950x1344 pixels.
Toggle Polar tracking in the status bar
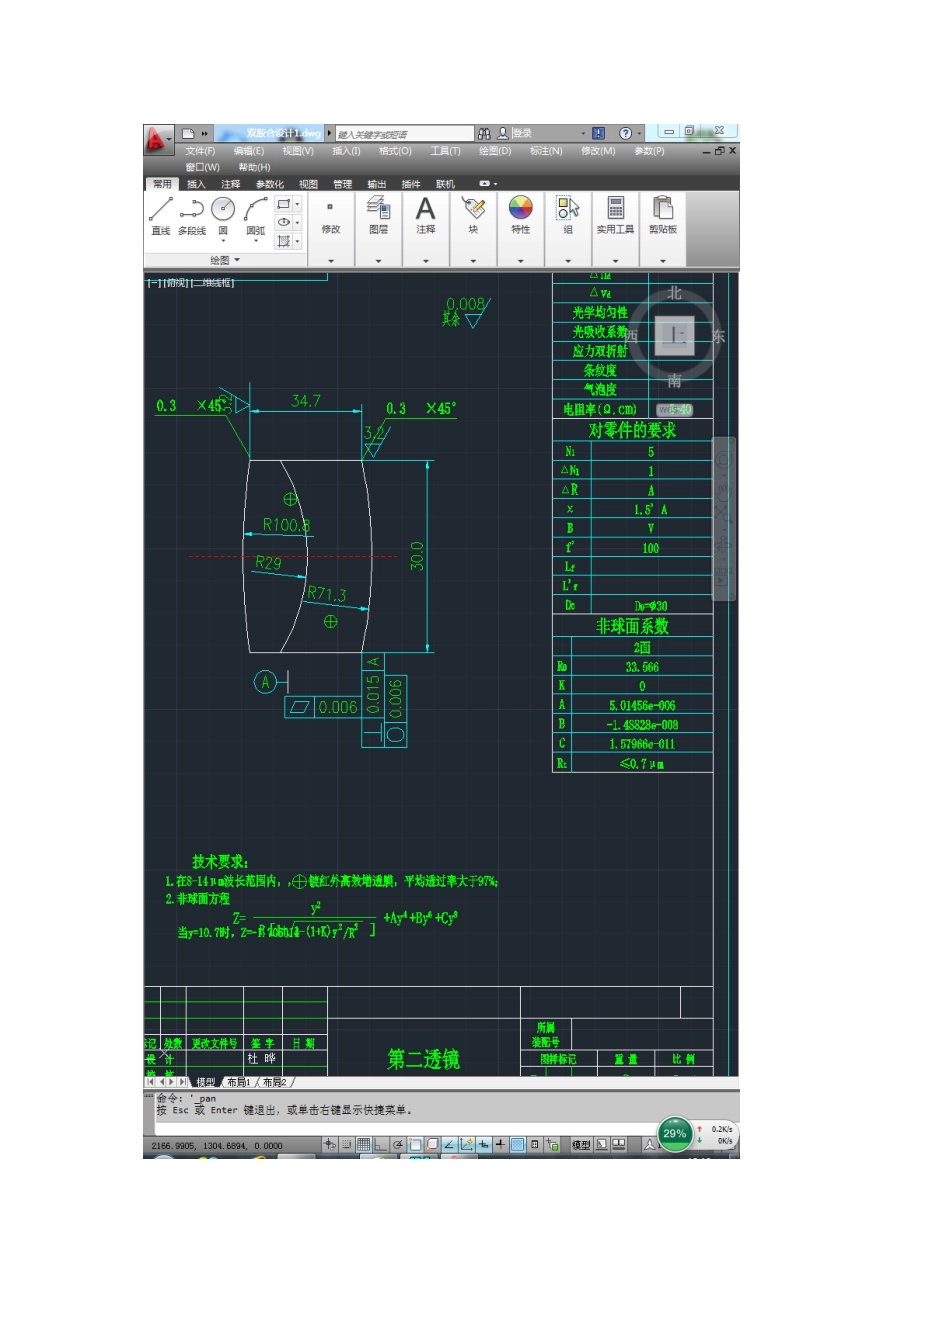pos(398,1144)
